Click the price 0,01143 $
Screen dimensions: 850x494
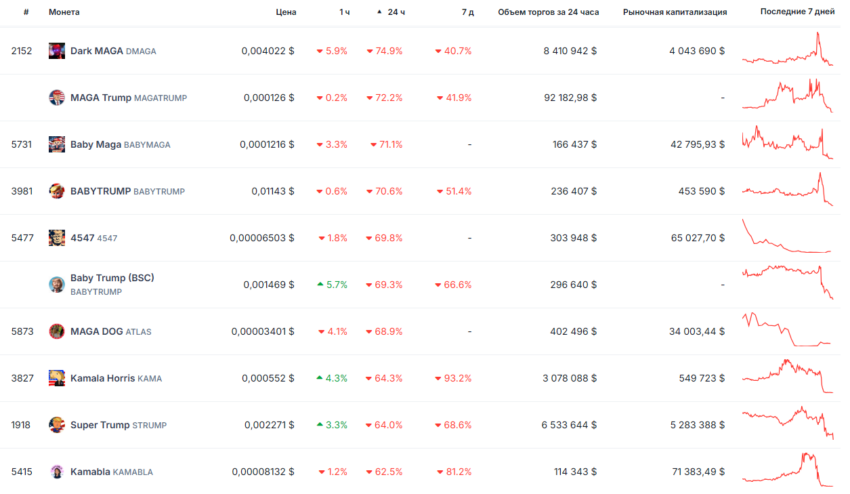pos(273,191)
